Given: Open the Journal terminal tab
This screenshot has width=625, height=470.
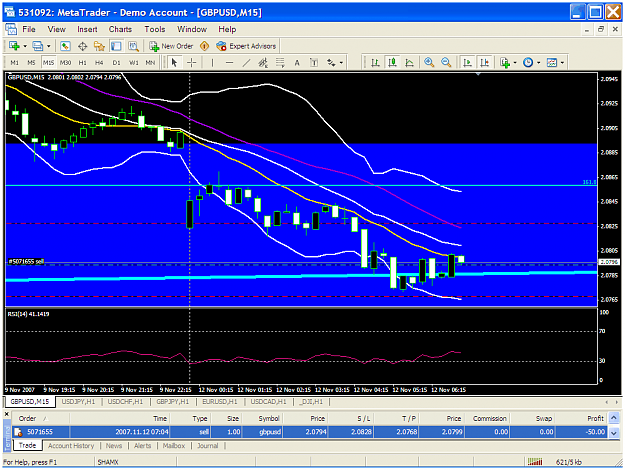Looking at the screenshot, I should click(x=208, y=446).
